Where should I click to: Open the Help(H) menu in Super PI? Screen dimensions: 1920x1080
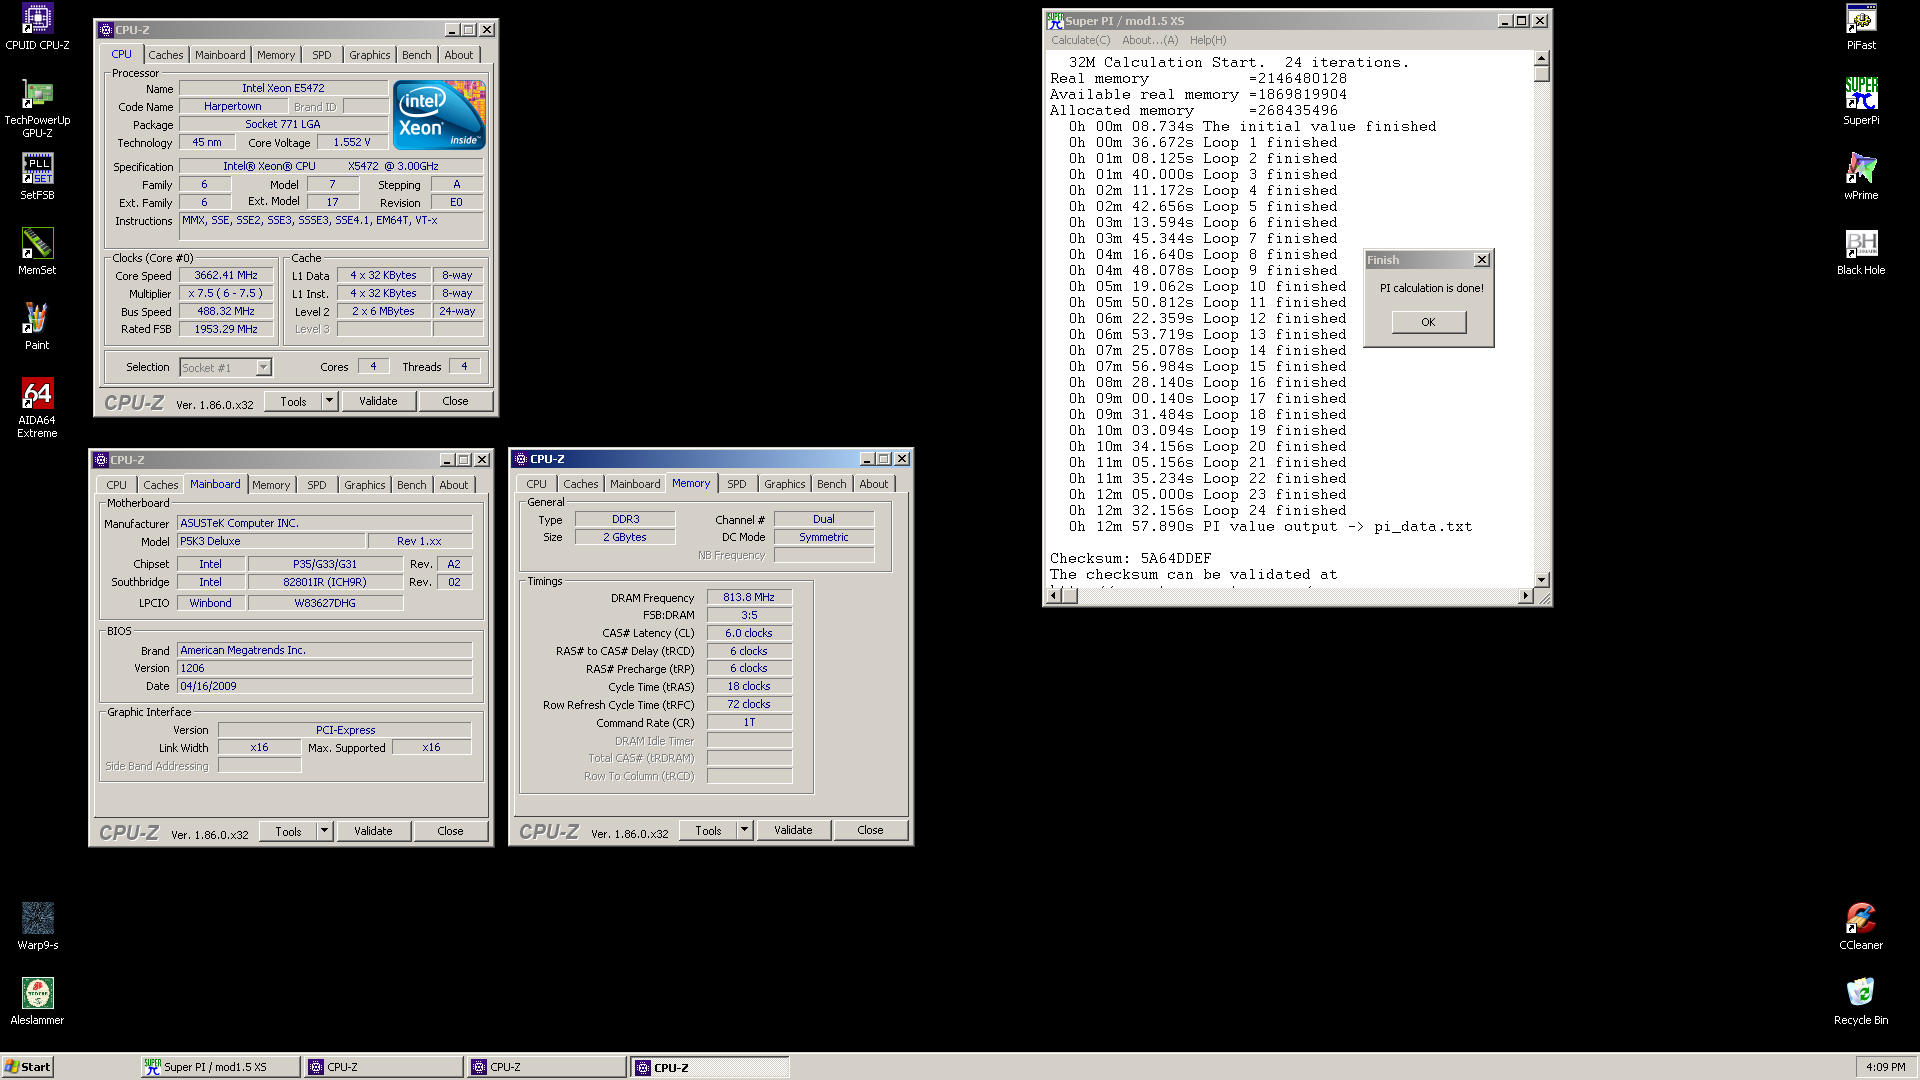1208,40
